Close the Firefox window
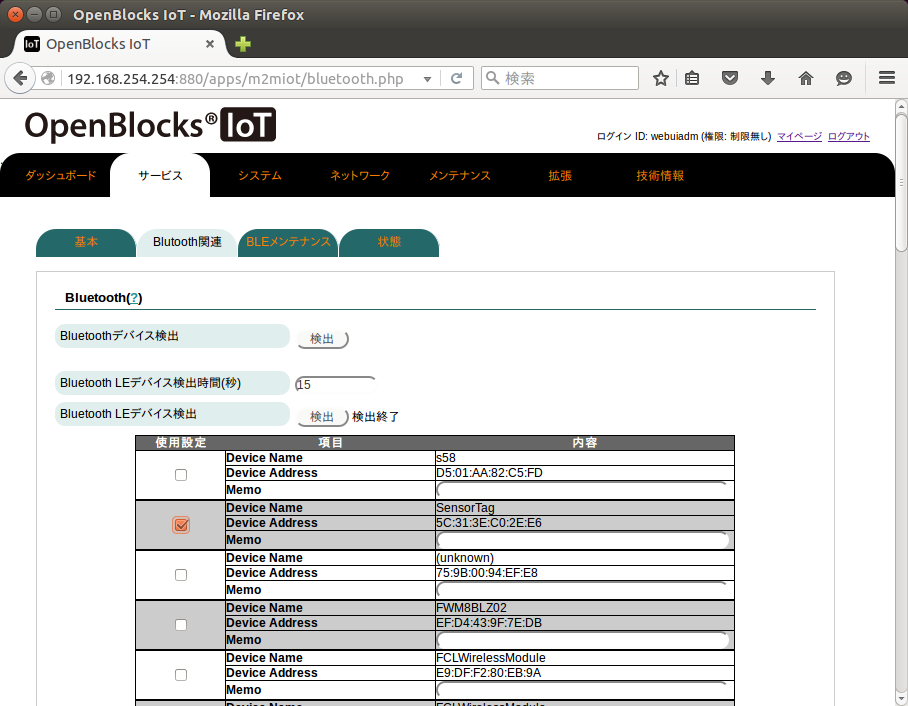Screen dimensions: 908x706 click(16, 14)
